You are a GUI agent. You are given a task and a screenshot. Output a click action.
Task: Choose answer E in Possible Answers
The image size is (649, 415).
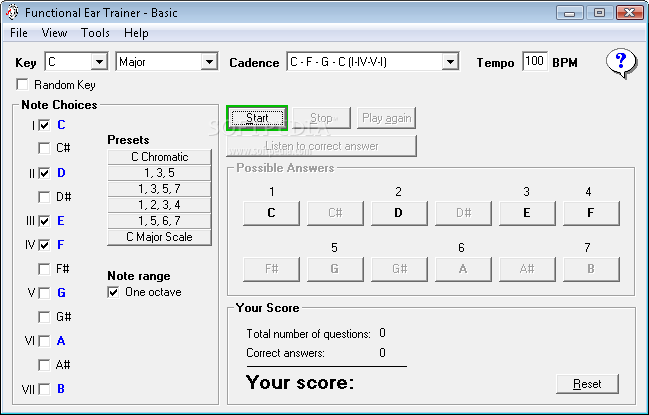pyautogui.click(x=527, y=213)
